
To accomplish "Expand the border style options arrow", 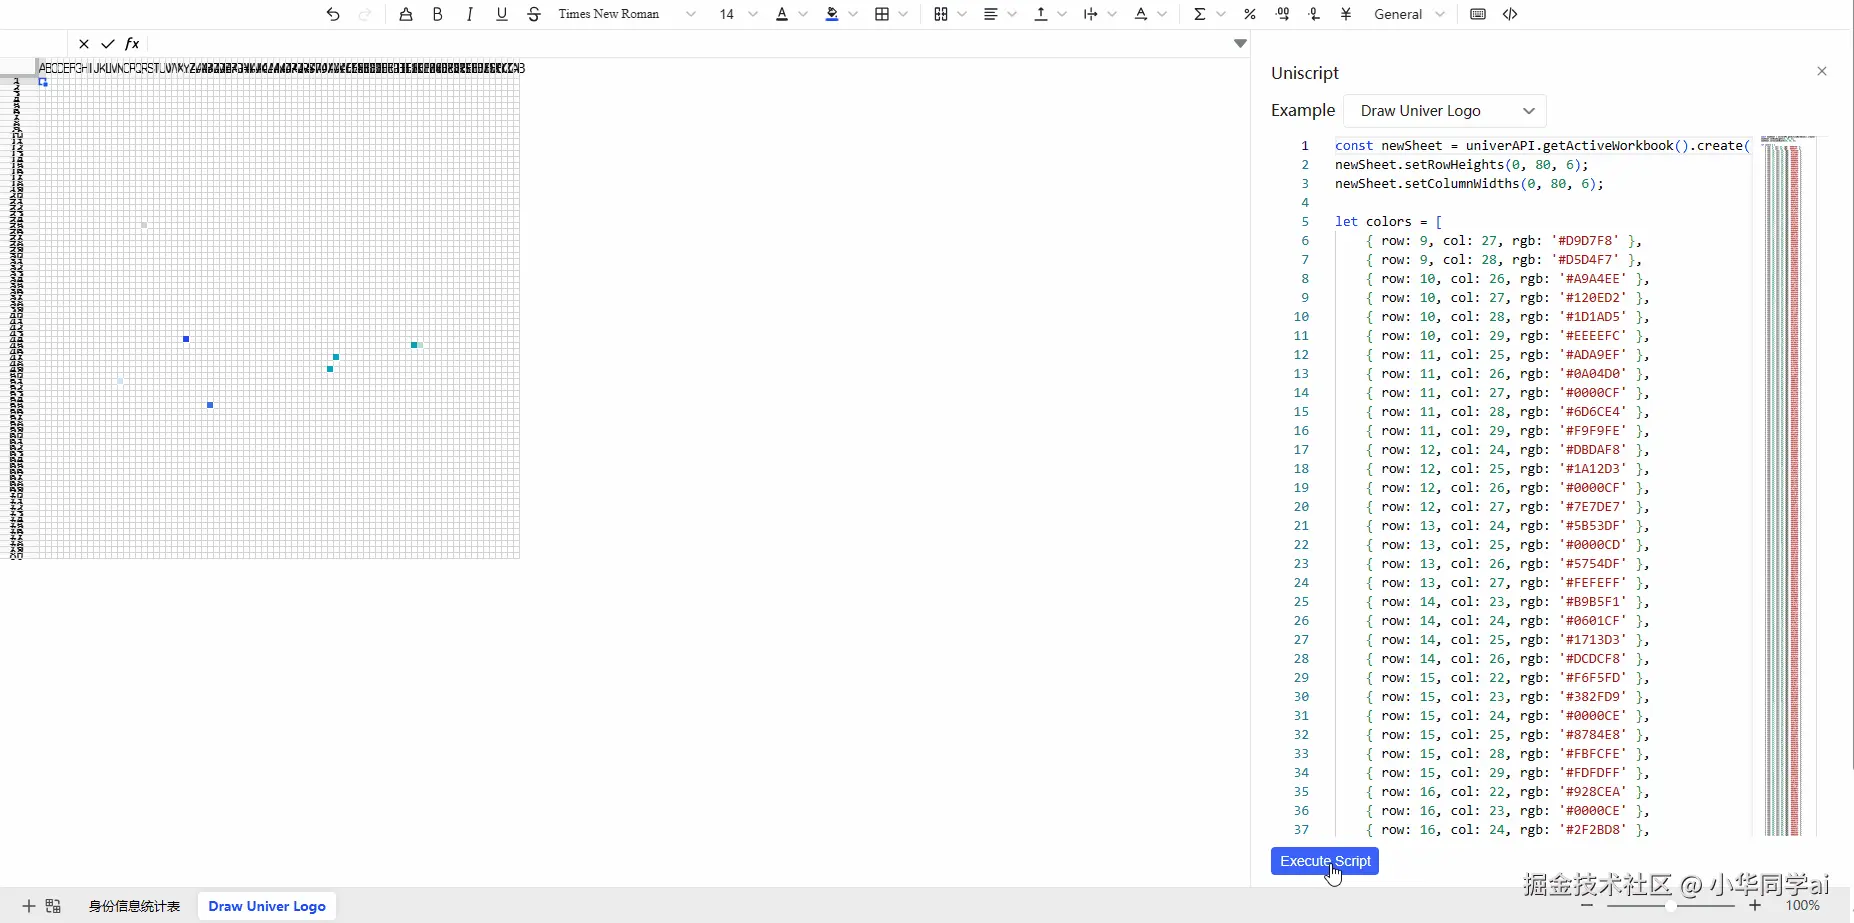I will pyautogui.click(x=903, y=14).
